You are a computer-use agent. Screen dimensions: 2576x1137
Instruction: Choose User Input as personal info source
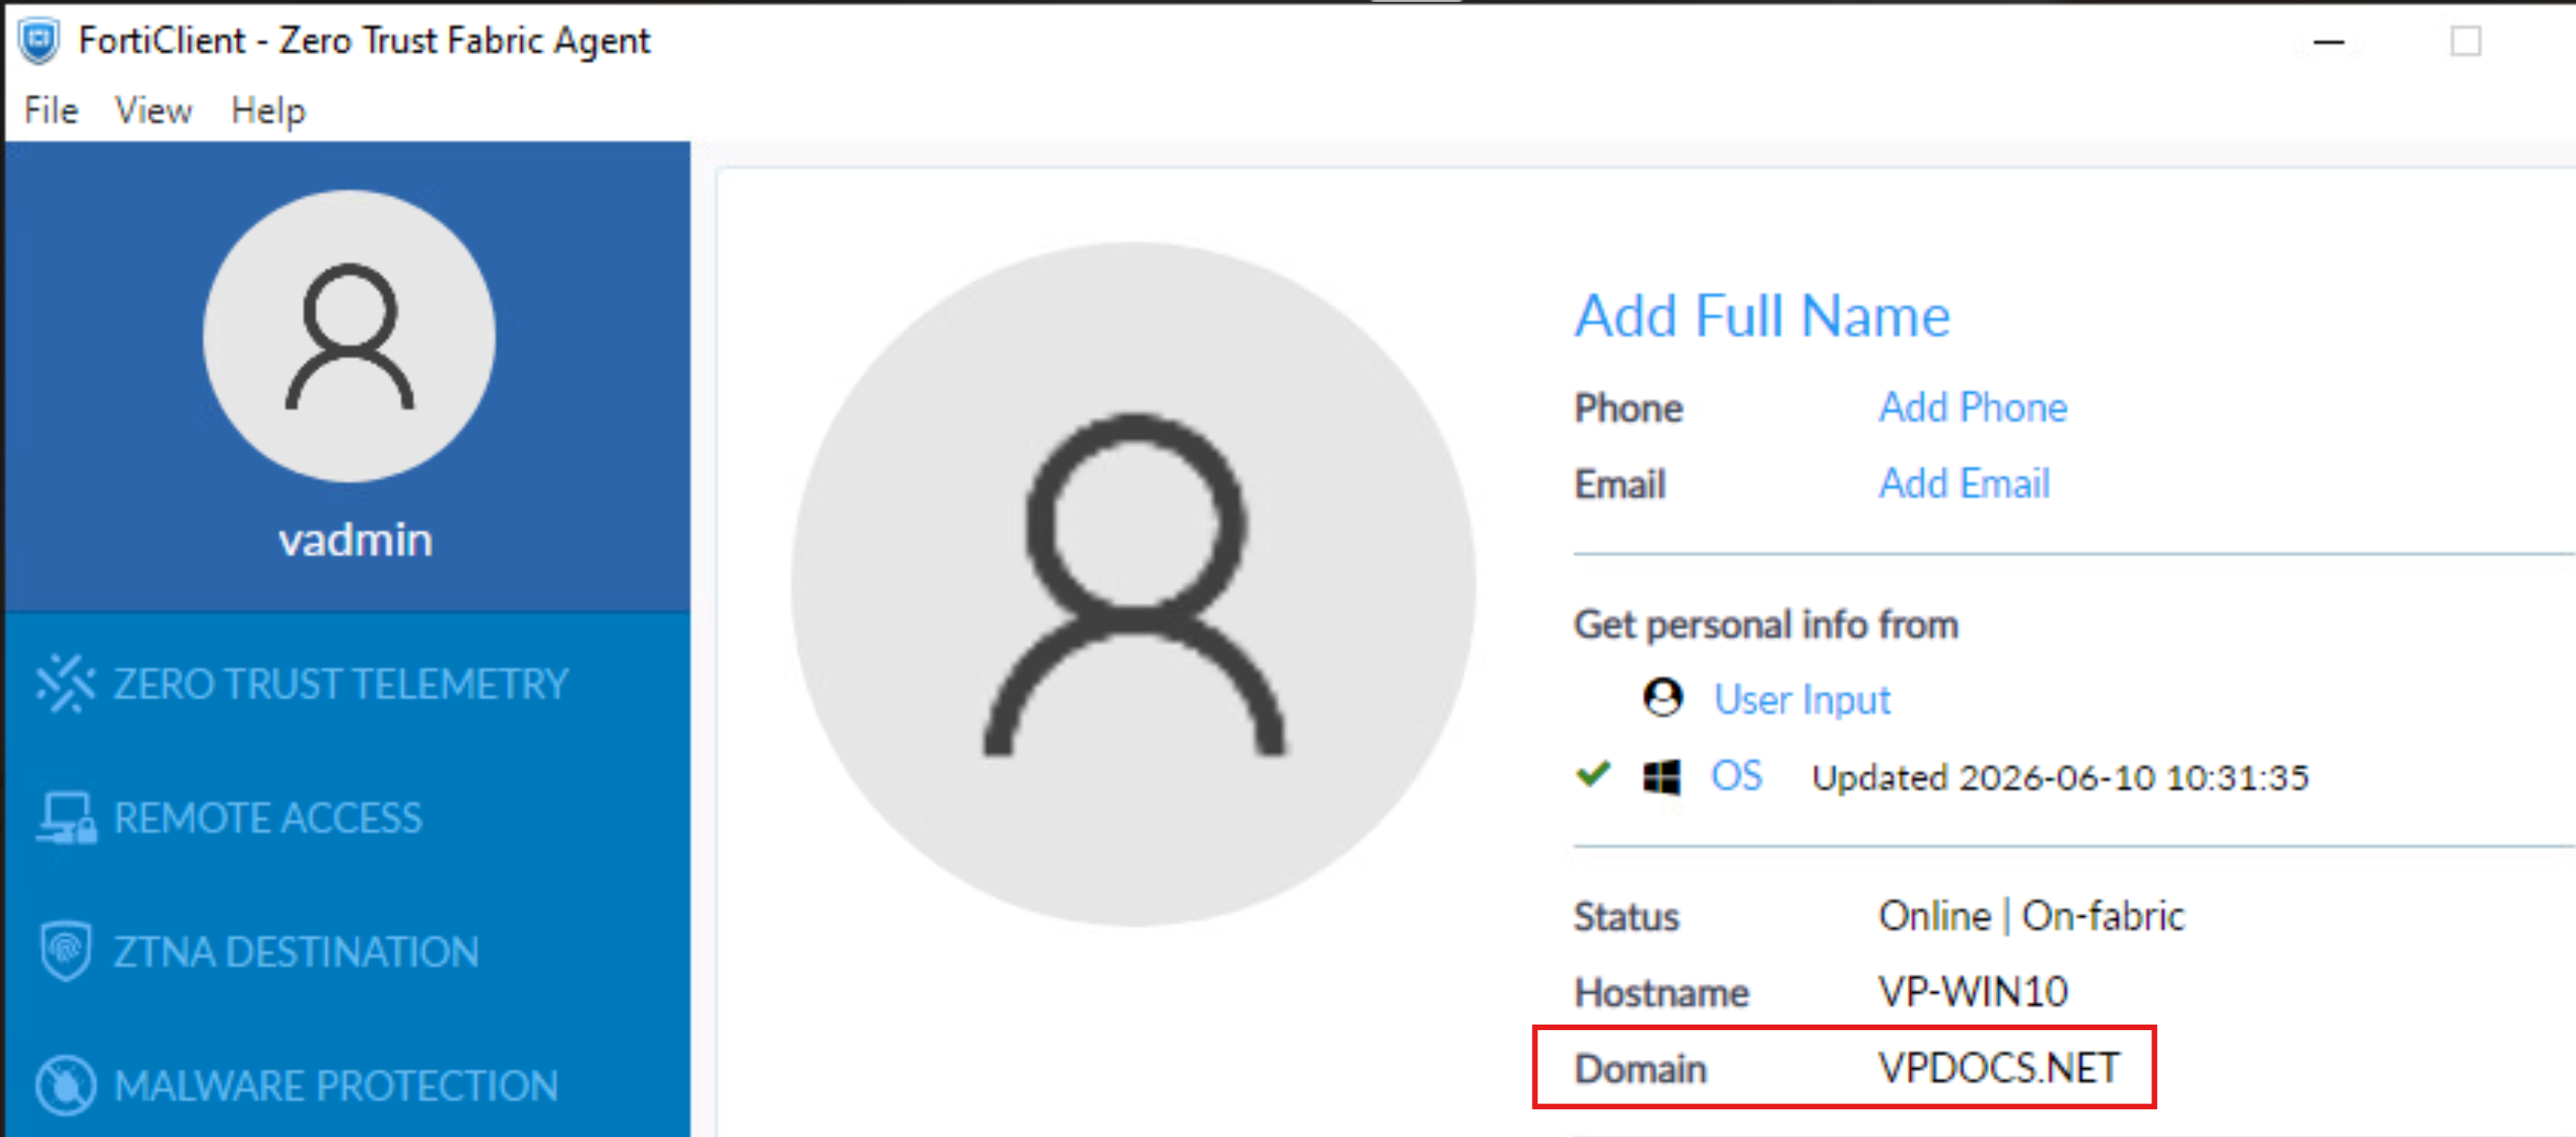1802,699
